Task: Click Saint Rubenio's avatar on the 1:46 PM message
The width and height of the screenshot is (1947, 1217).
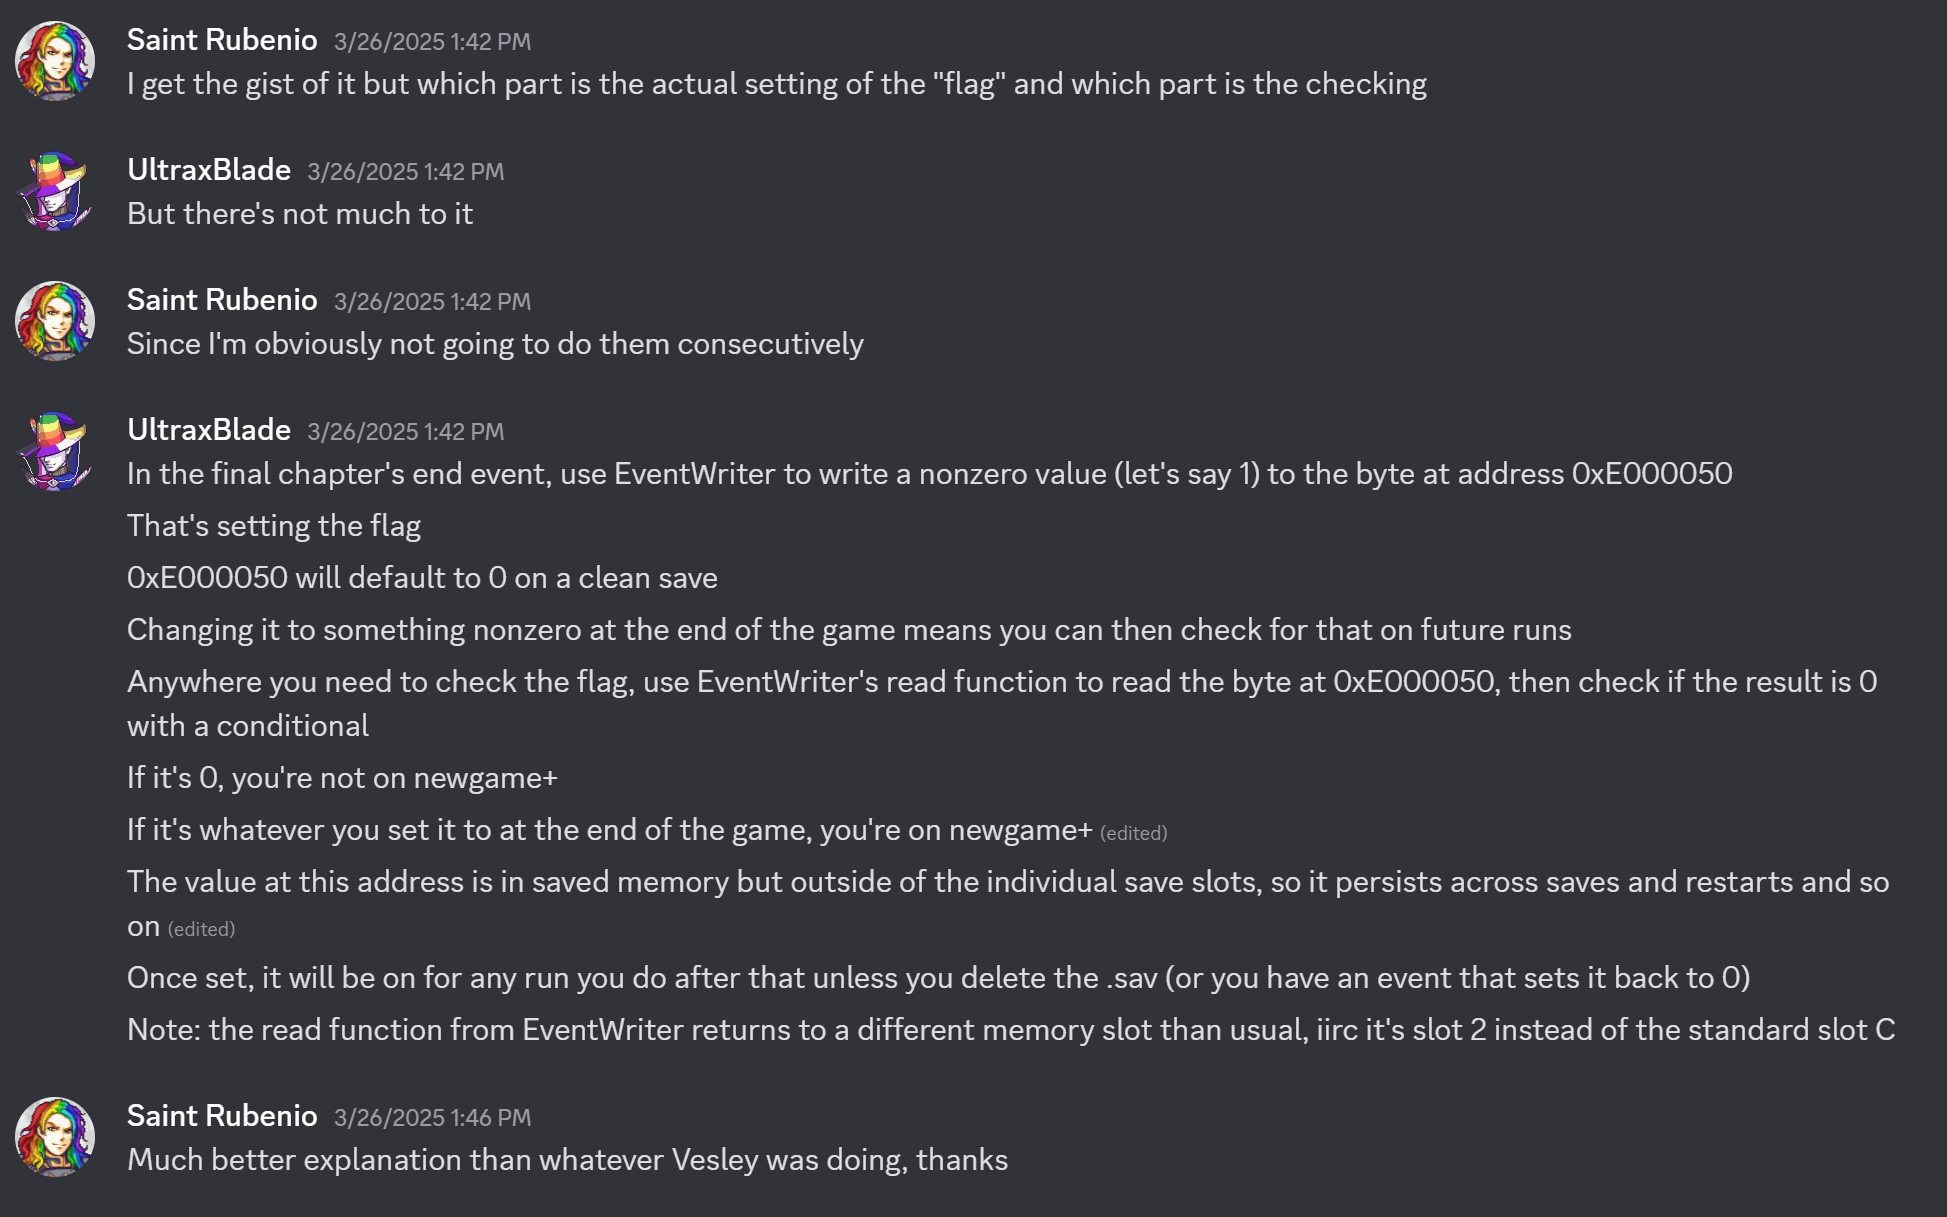Action: pyautogui.click(x=55, y=1138)
